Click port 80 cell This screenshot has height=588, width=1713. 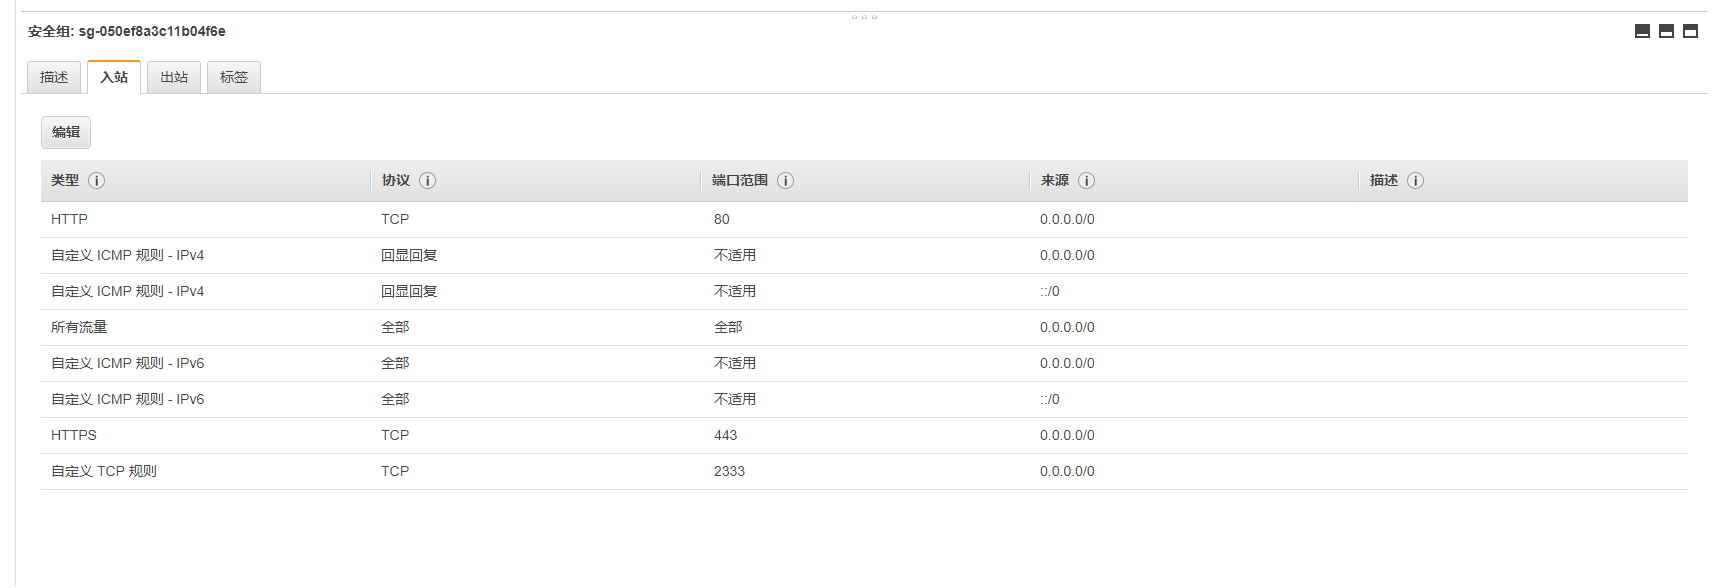[722, 219]
